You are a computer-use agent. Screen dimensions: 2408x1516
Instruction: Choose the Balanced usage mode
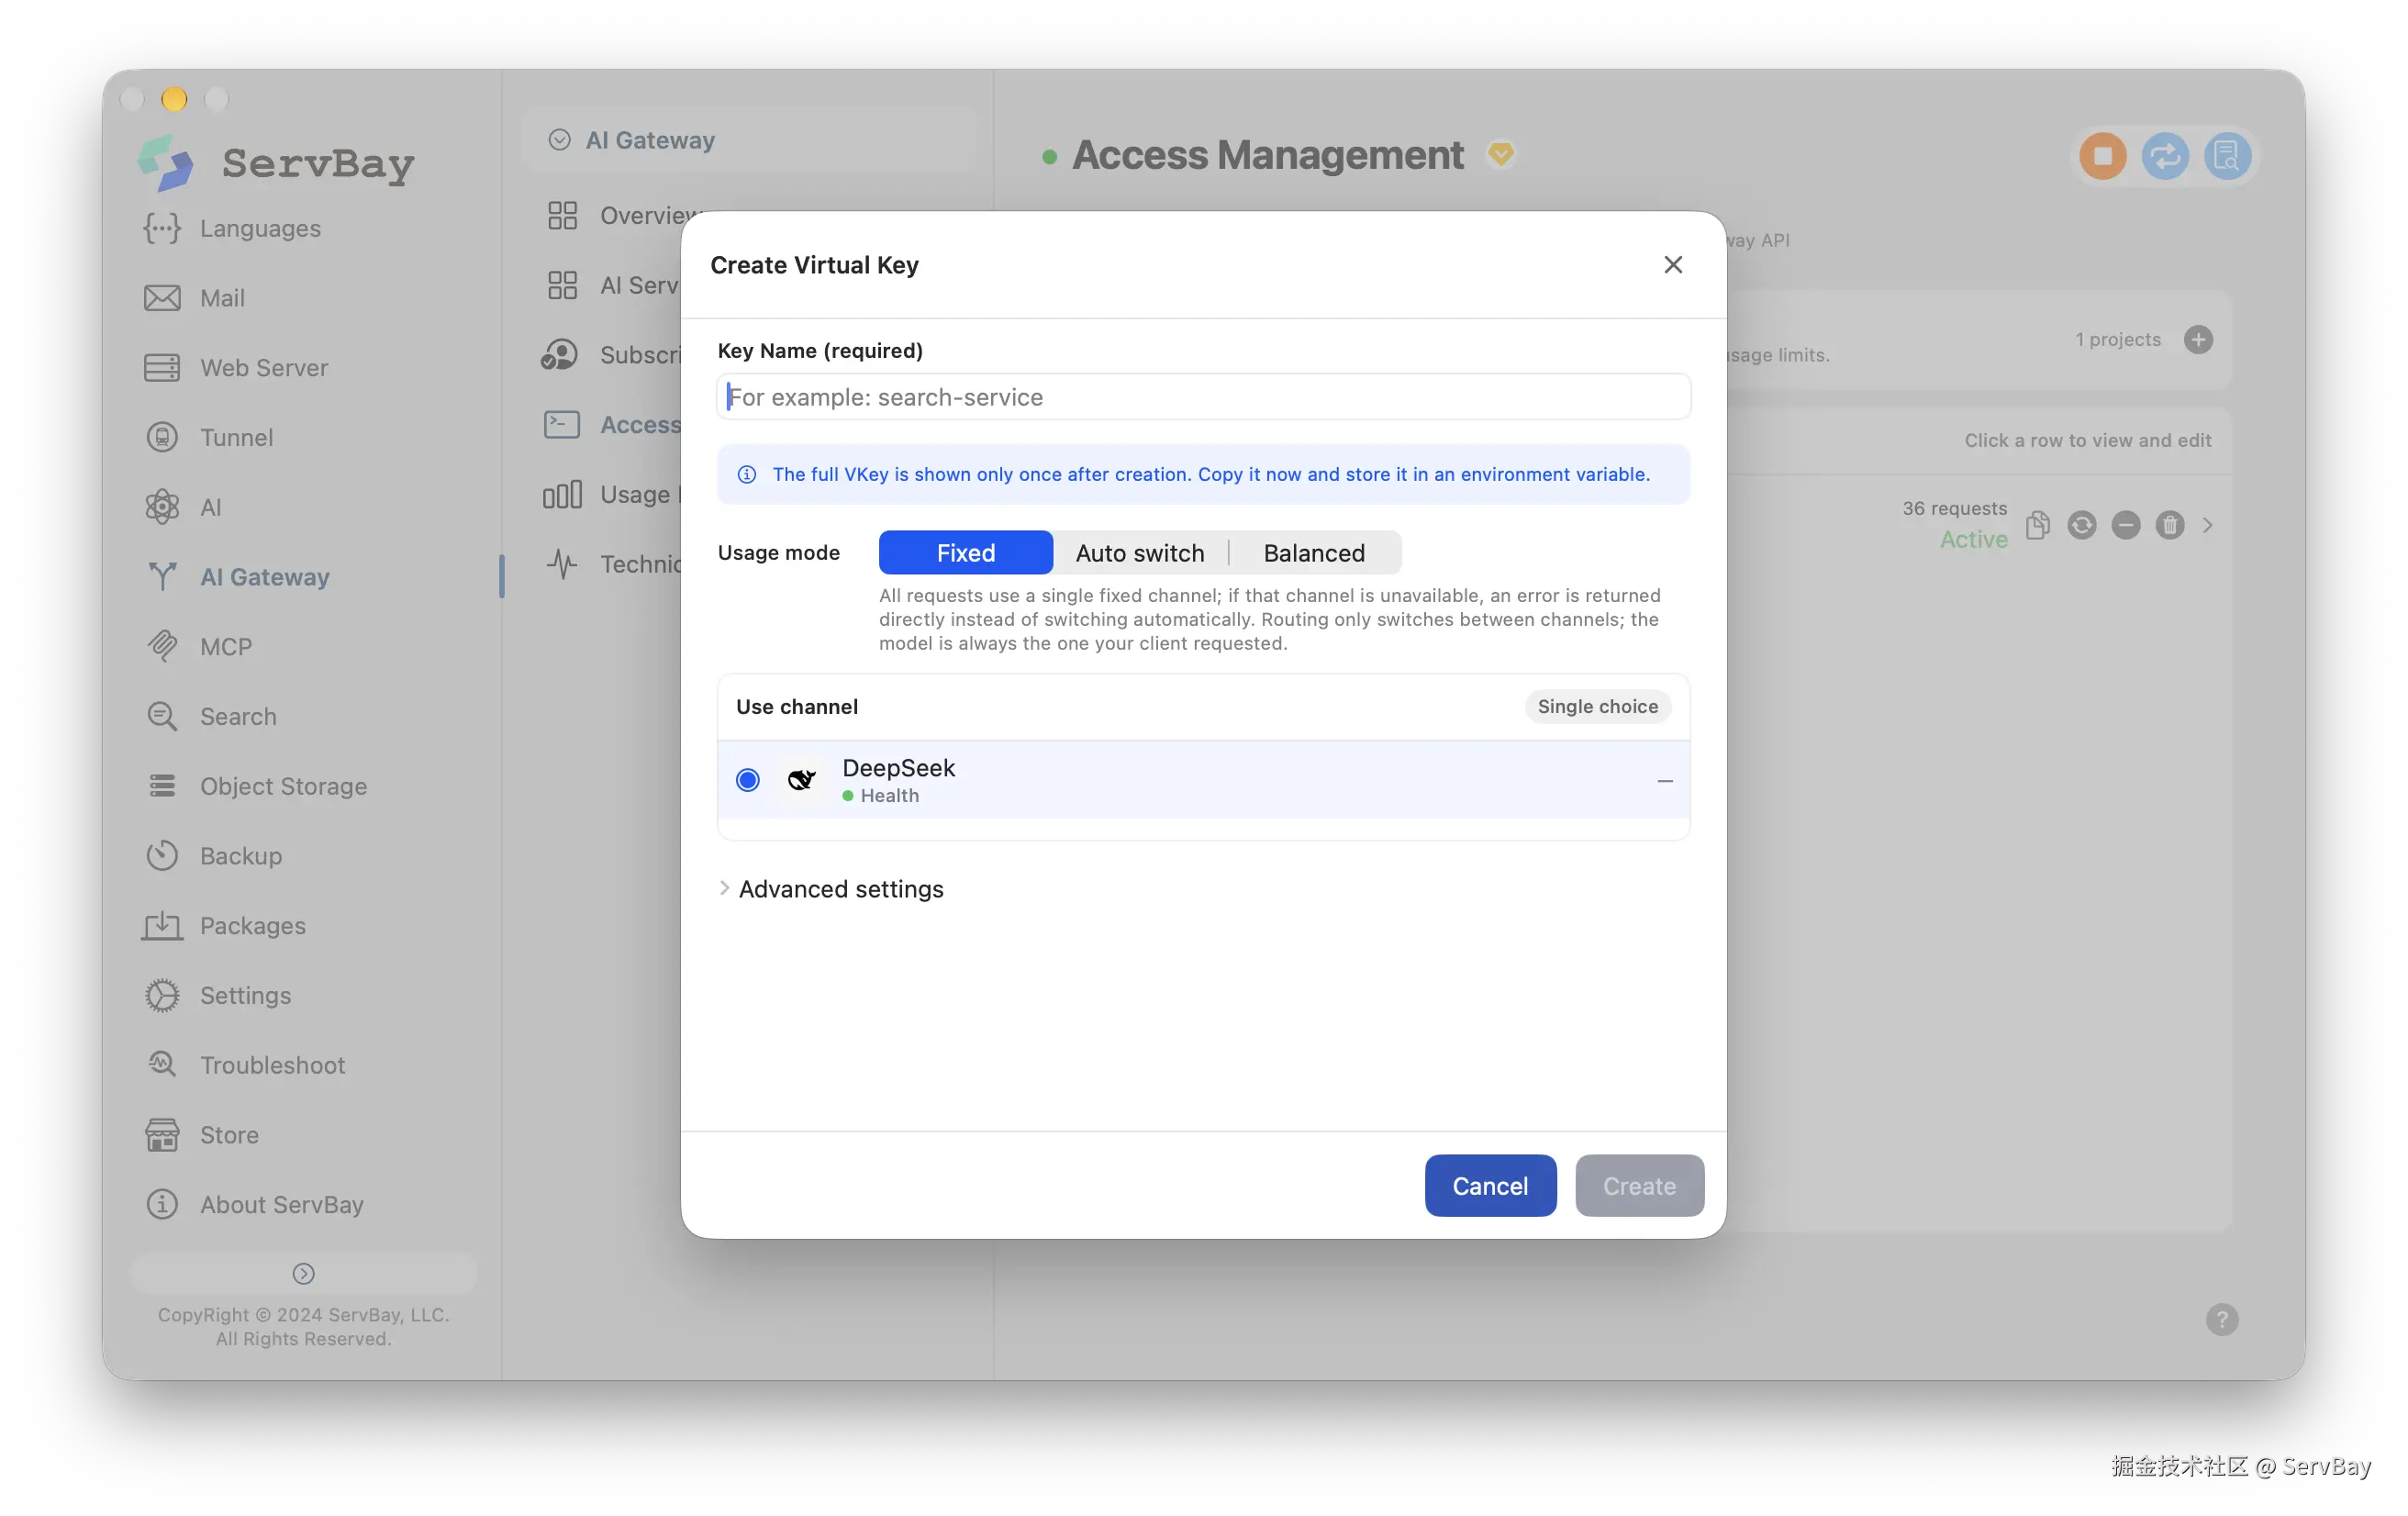[x=1314, y=553]
